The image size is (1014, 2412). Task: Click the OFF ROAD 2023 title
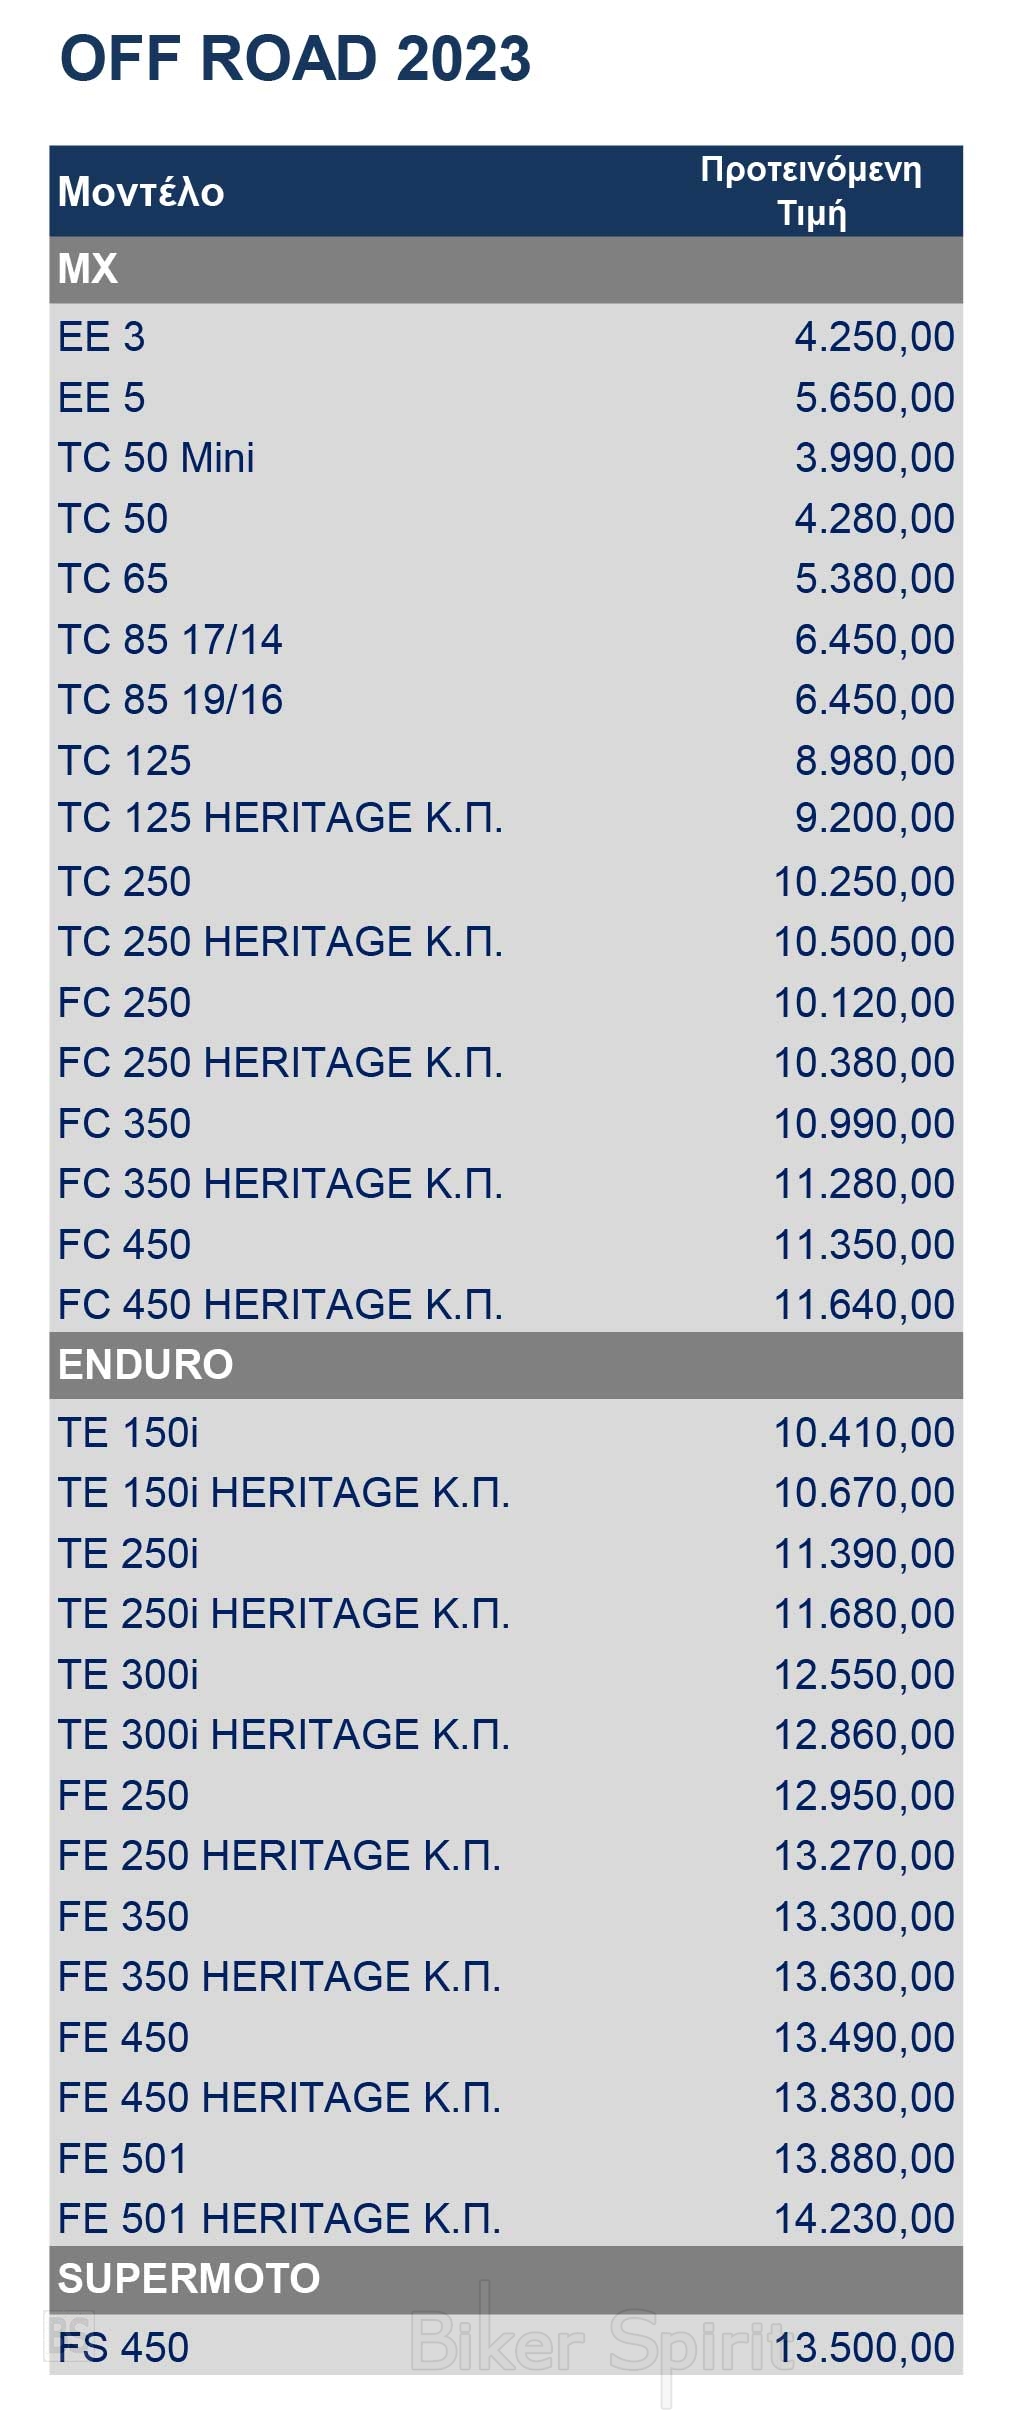coord(295,58)
